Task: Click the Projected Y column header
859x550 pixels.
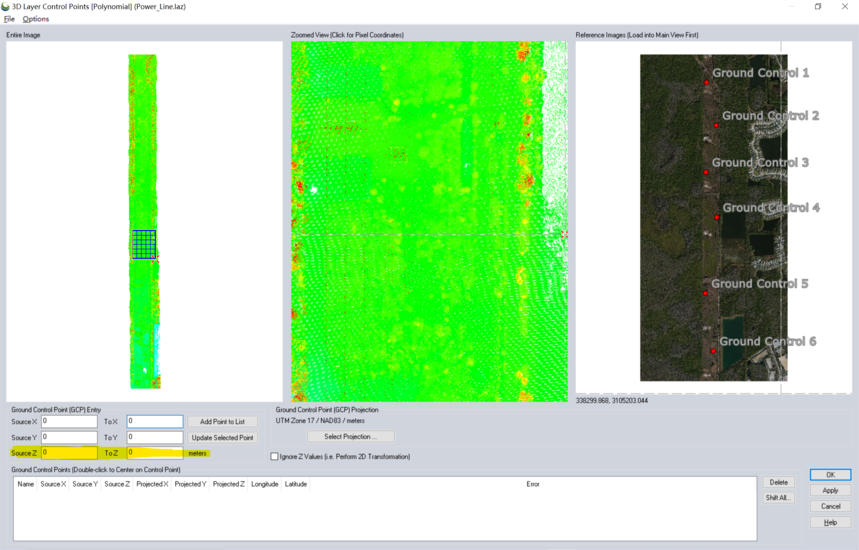Action: click(190, 484)
